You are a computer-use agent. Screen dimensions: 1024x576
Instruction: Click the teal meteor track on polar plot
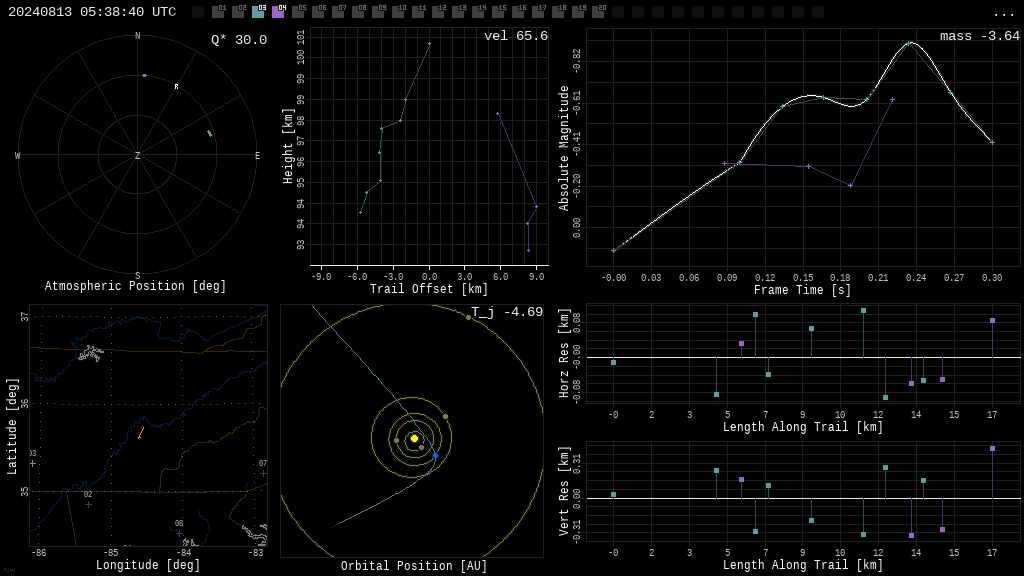210,133
